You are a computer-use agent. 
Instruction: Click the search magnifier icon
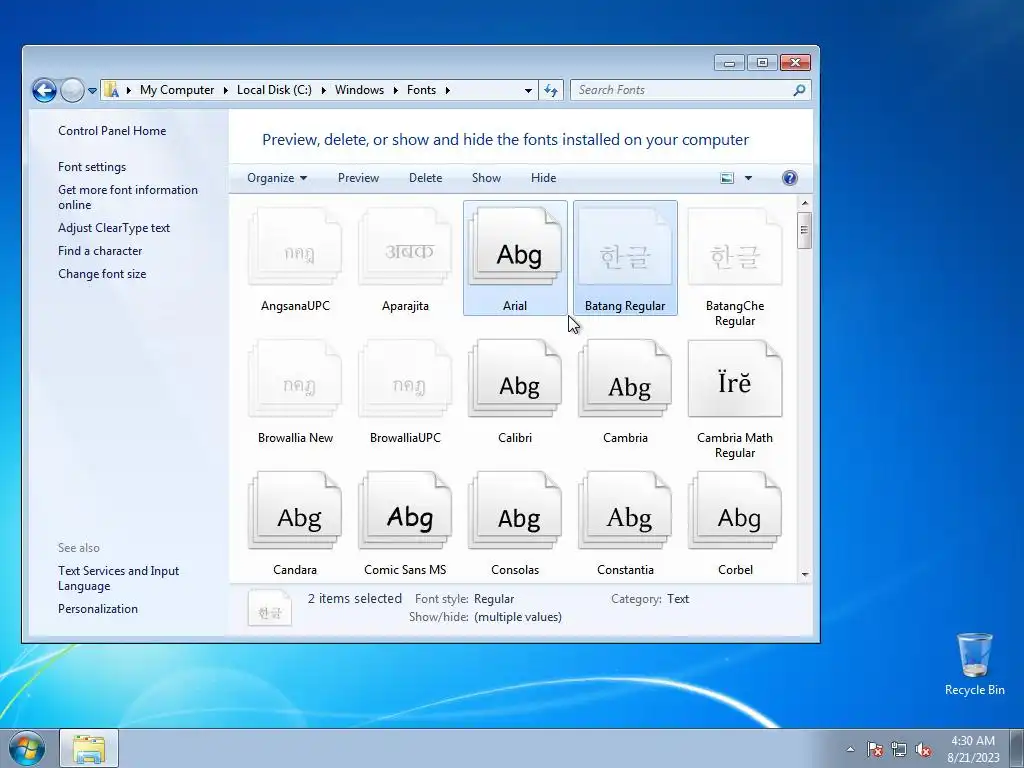[x=799, y=90]
